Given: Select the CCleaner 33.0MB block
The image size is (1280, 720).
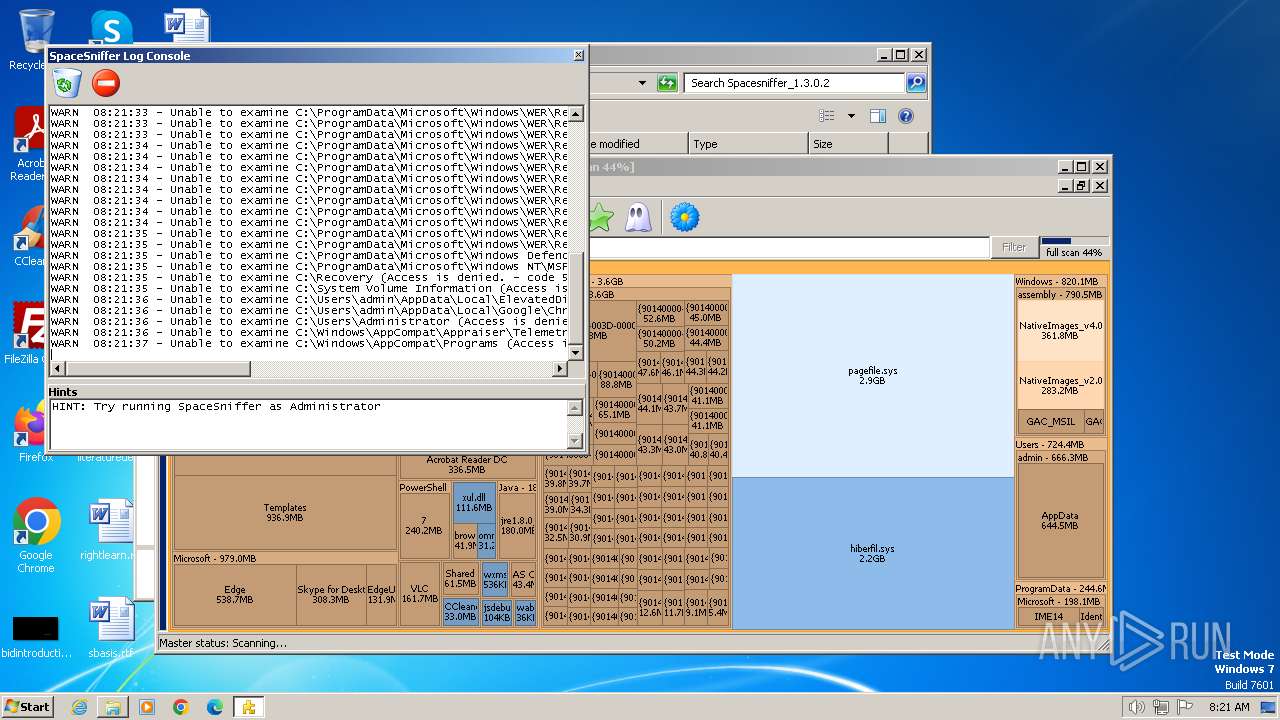Looking at the screenshot, I should point(460,612).
